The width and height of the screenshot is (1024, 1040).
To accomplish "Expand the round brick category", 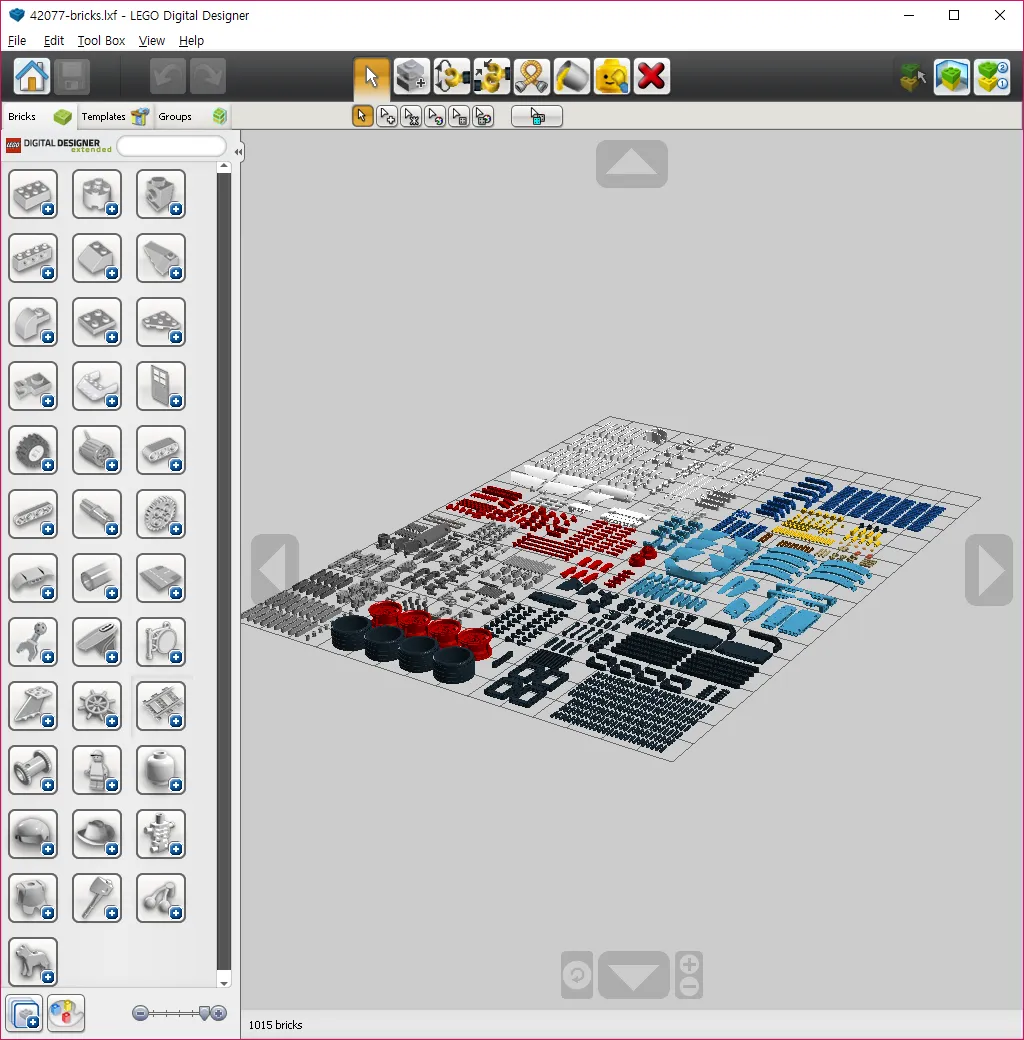I will pos(97,194).
